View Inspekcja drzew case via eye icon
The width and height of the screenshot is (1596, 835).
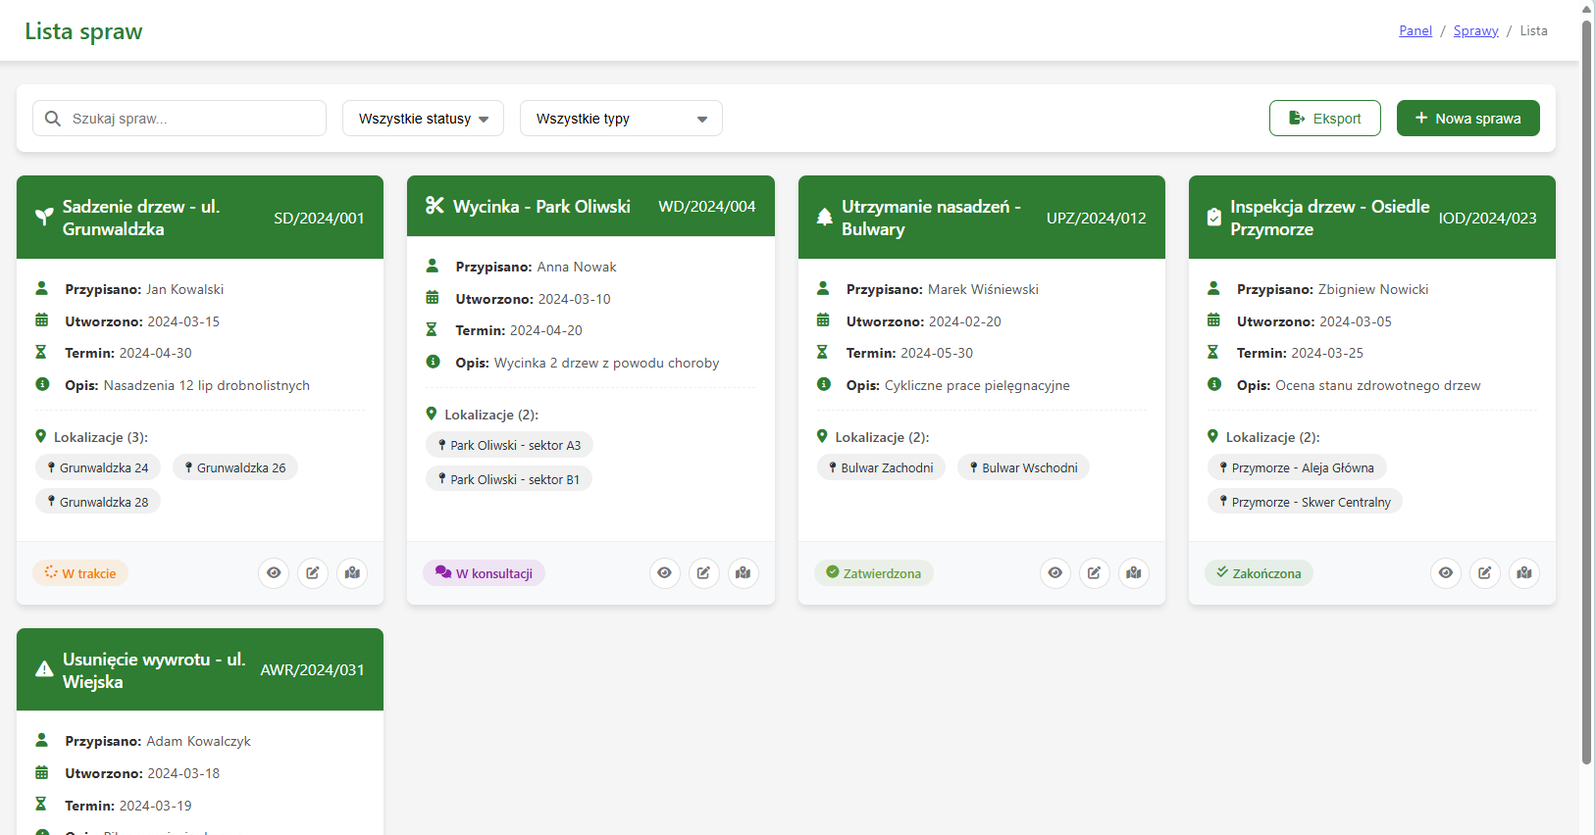[x=1446, y=573]
